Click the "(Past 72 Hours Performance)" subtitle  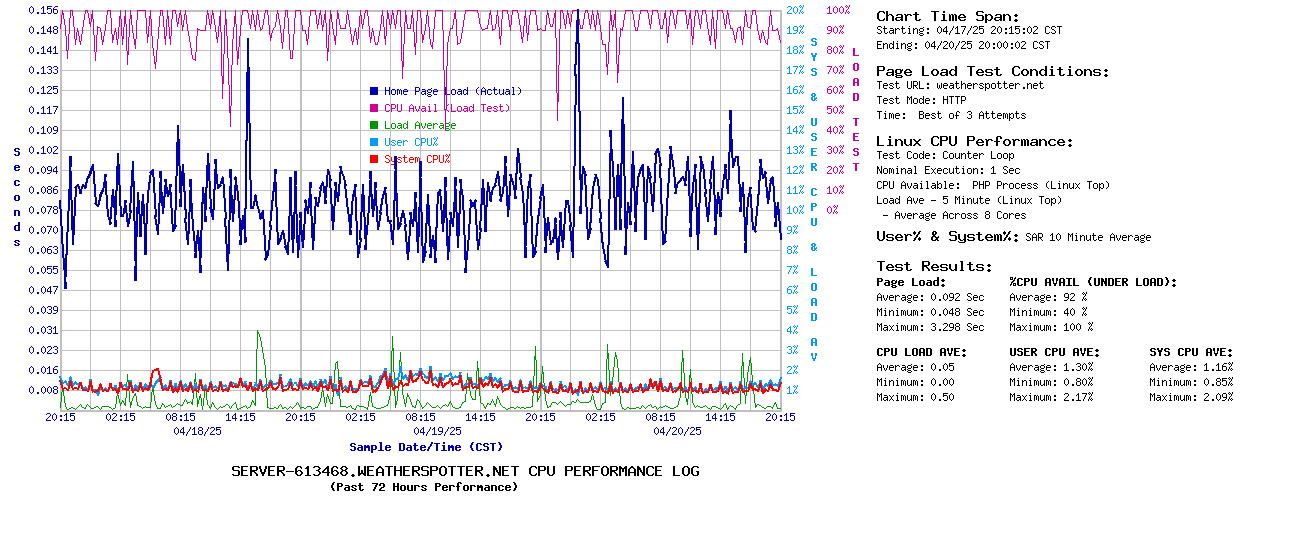(424, 487)
